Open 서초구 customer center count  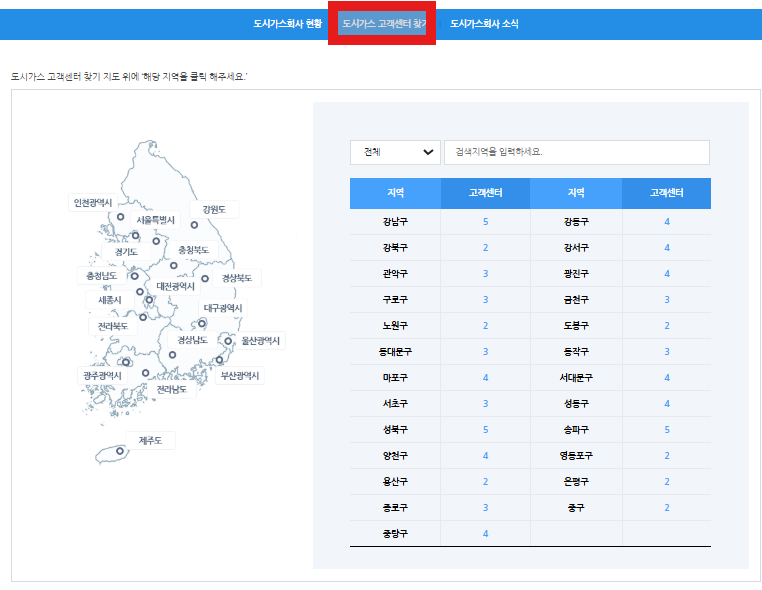485,404
